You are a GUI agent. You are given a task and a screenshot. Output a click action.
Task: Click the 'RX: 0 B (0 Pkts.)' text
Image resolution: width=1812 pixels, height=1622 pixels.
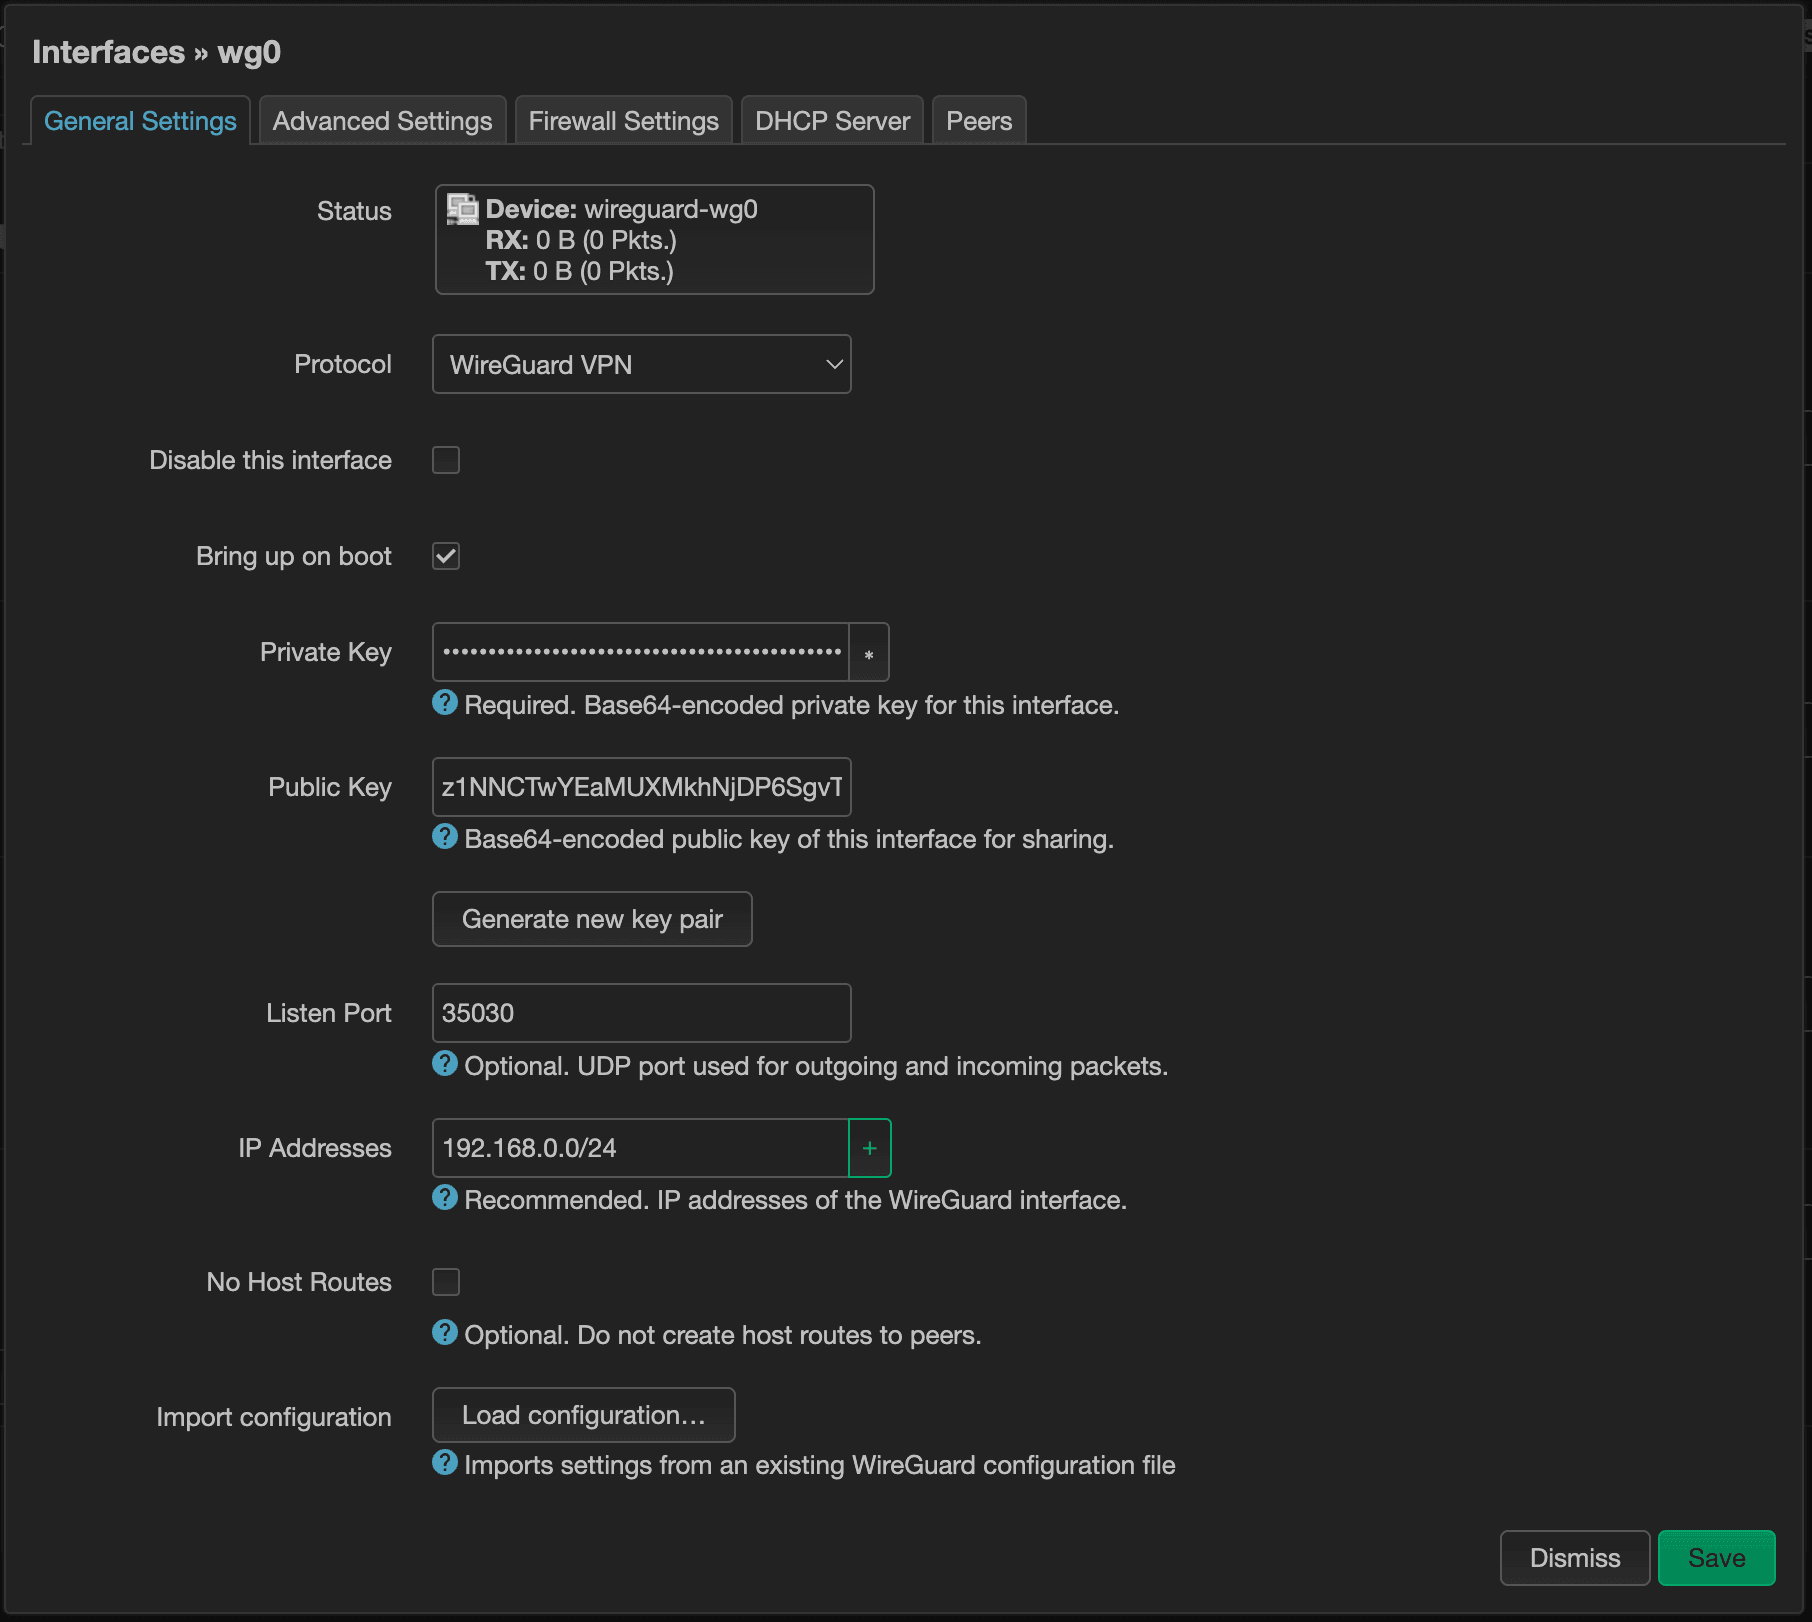(x=581, y=240)
